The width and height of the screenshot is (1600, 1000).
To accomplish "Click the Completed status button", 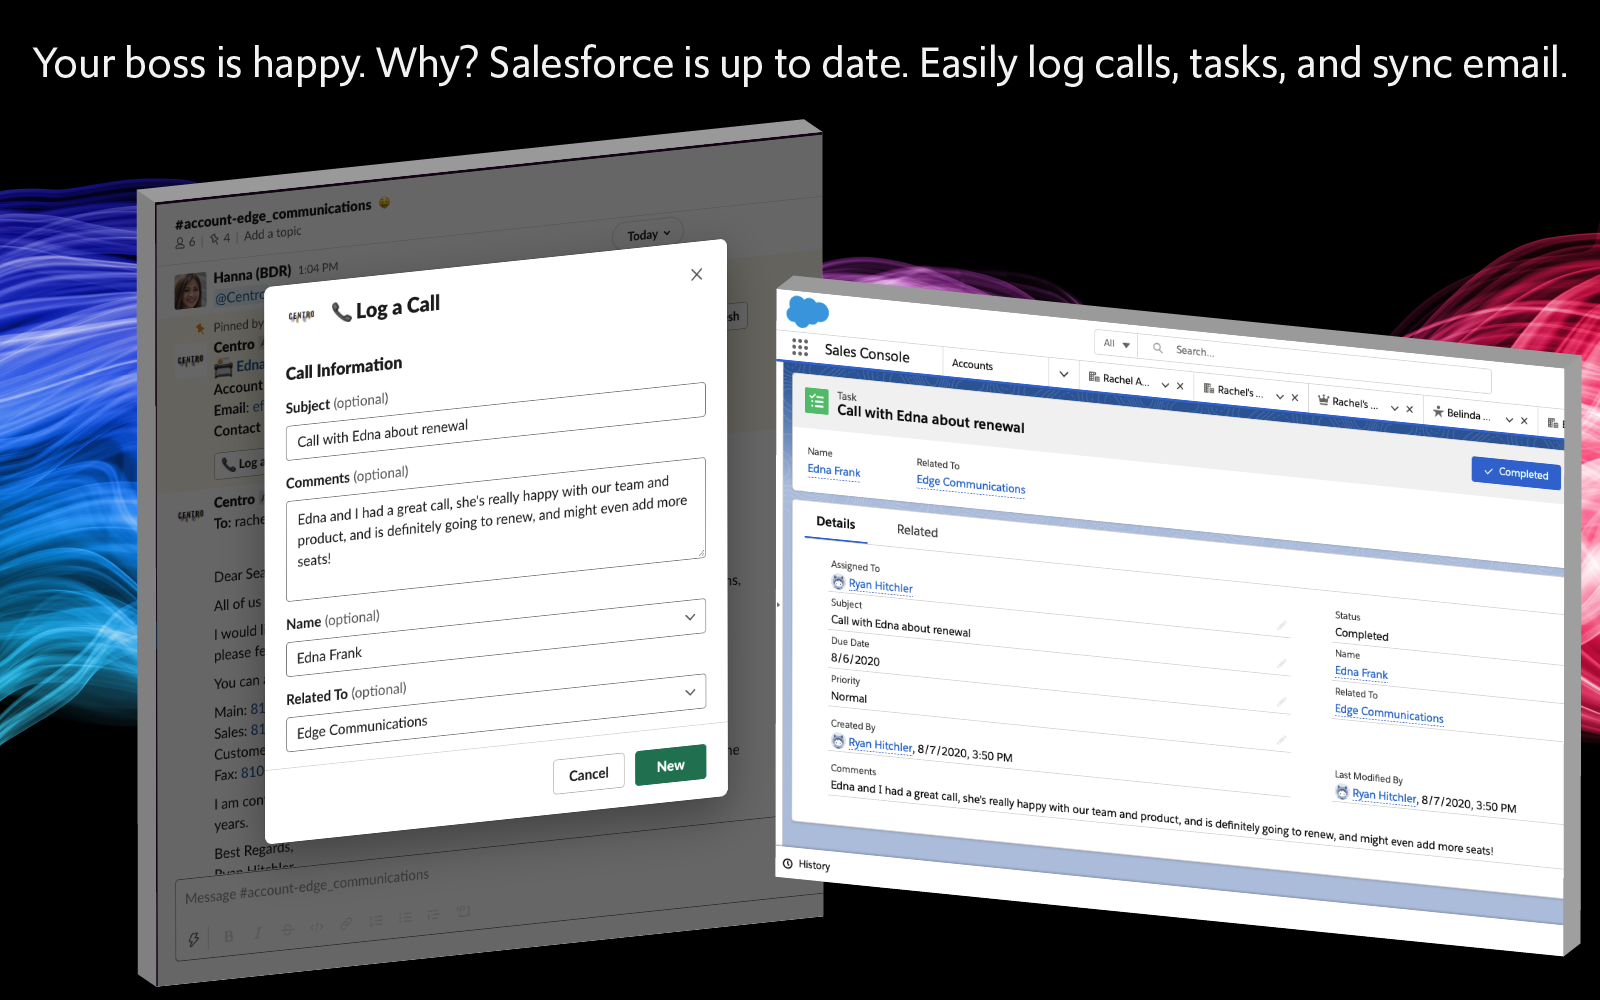I will coord(1516,473).
